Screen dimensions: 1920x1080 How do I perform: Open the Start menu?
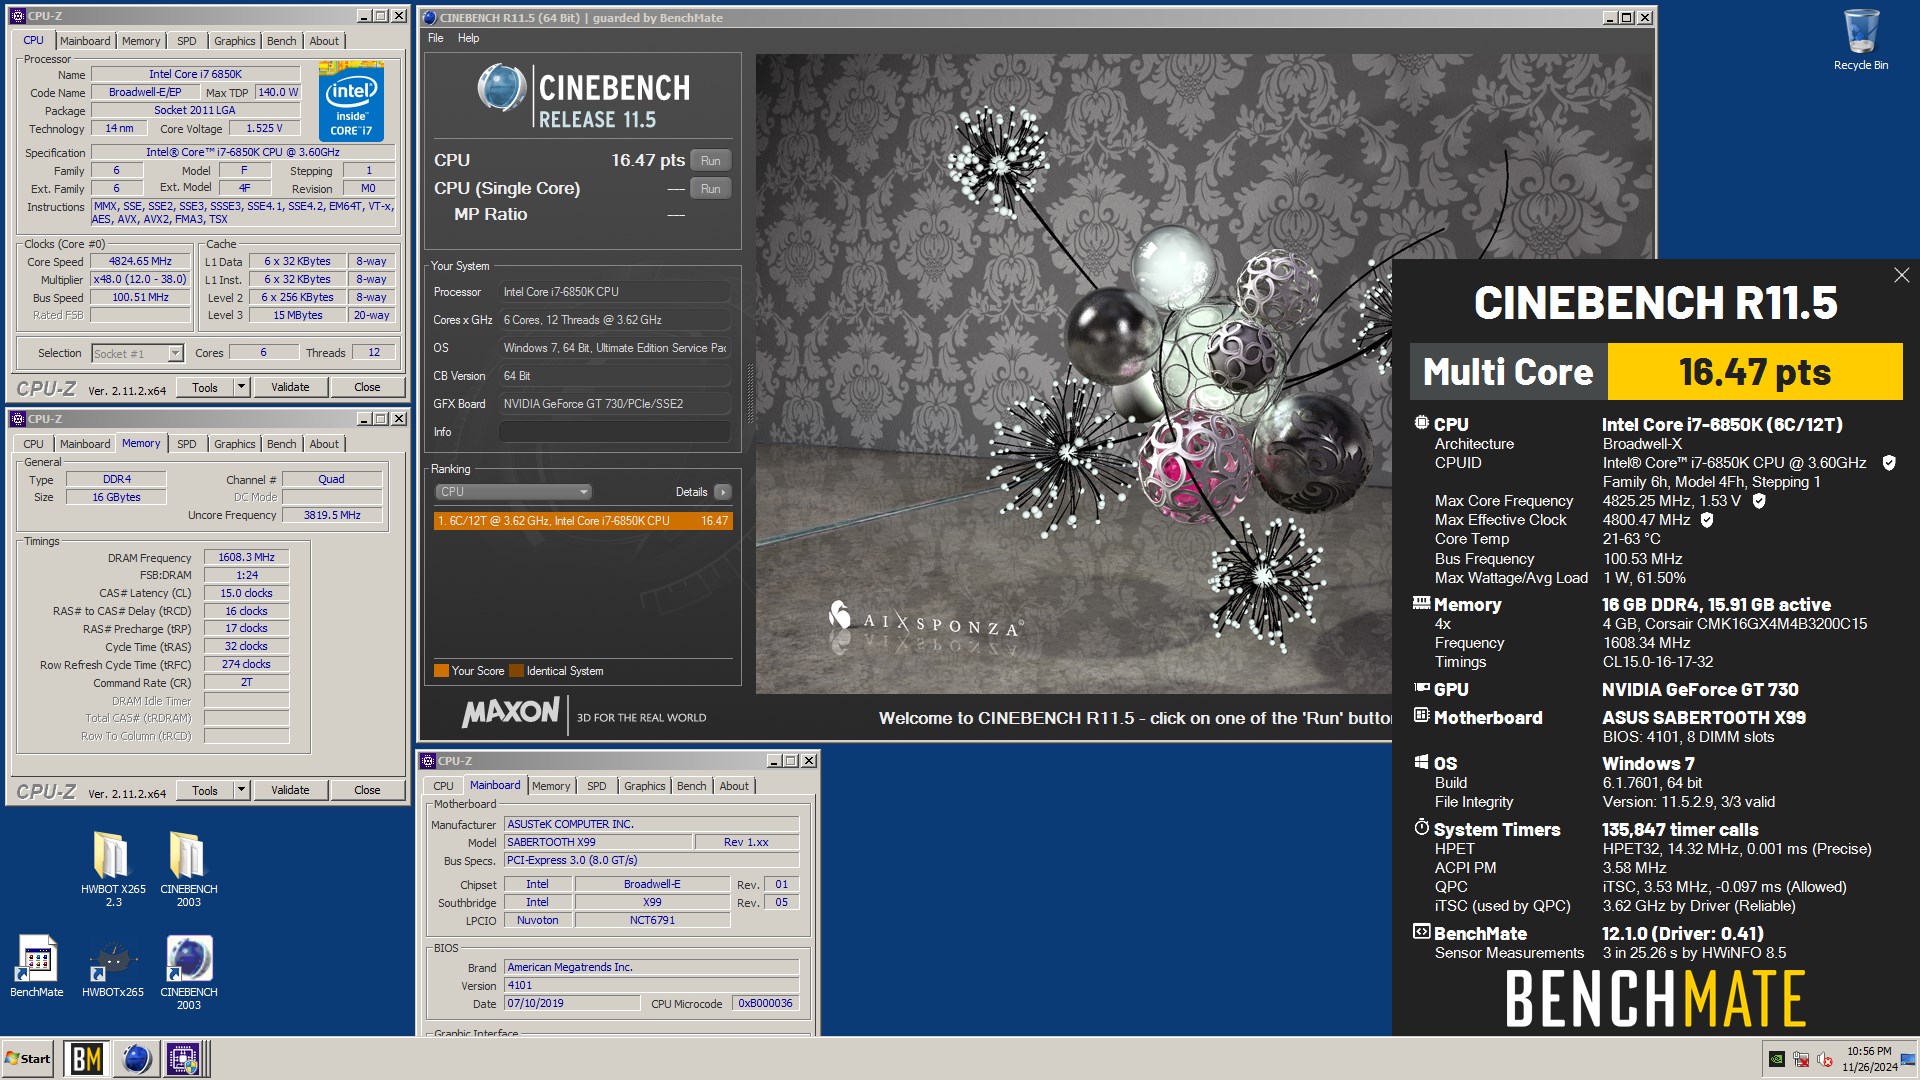click(x=28, y=1059)
